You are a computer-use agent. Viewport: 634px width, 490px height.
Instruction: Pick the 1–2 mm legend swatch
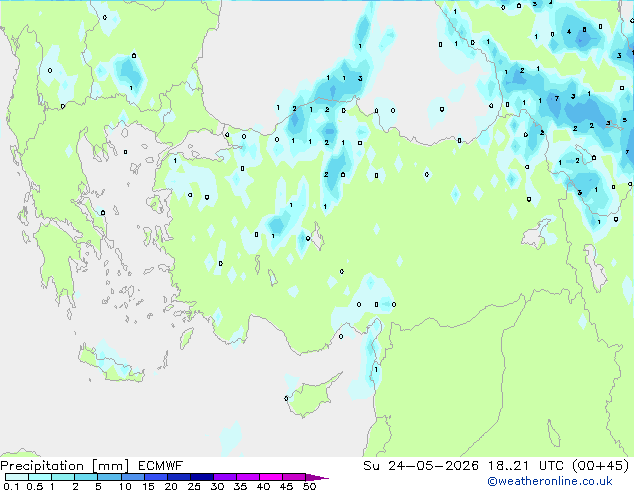click(x=63, y=477)
